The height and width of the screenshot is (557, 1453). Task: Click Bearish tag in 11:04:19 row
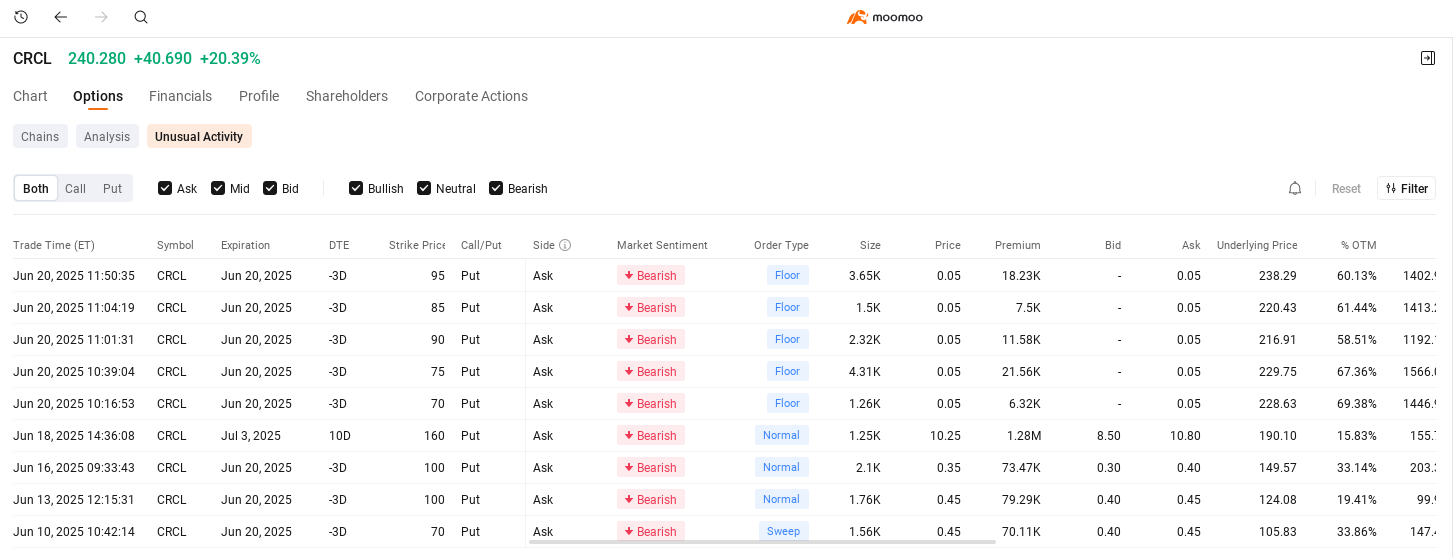click(x=651, y=307)
